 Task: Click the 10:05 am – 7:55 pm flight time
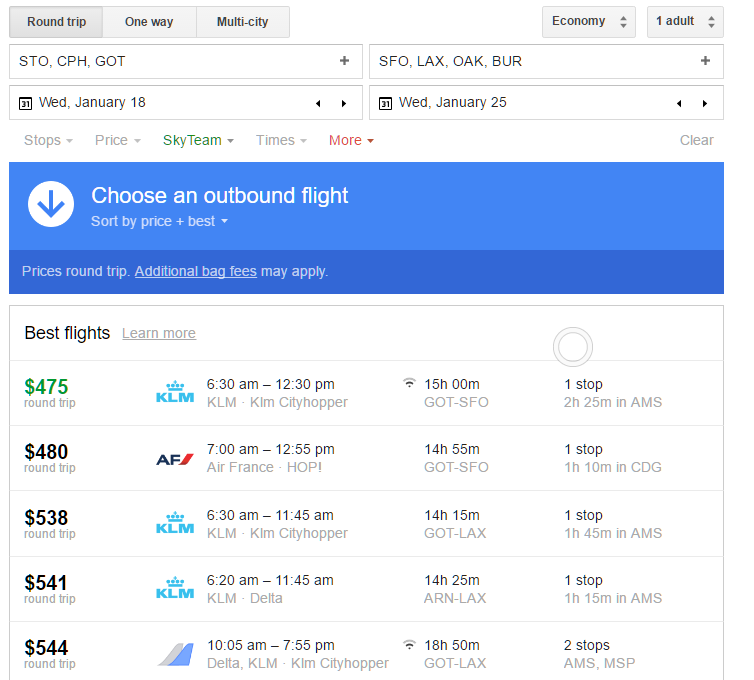(x=271, y=645)
